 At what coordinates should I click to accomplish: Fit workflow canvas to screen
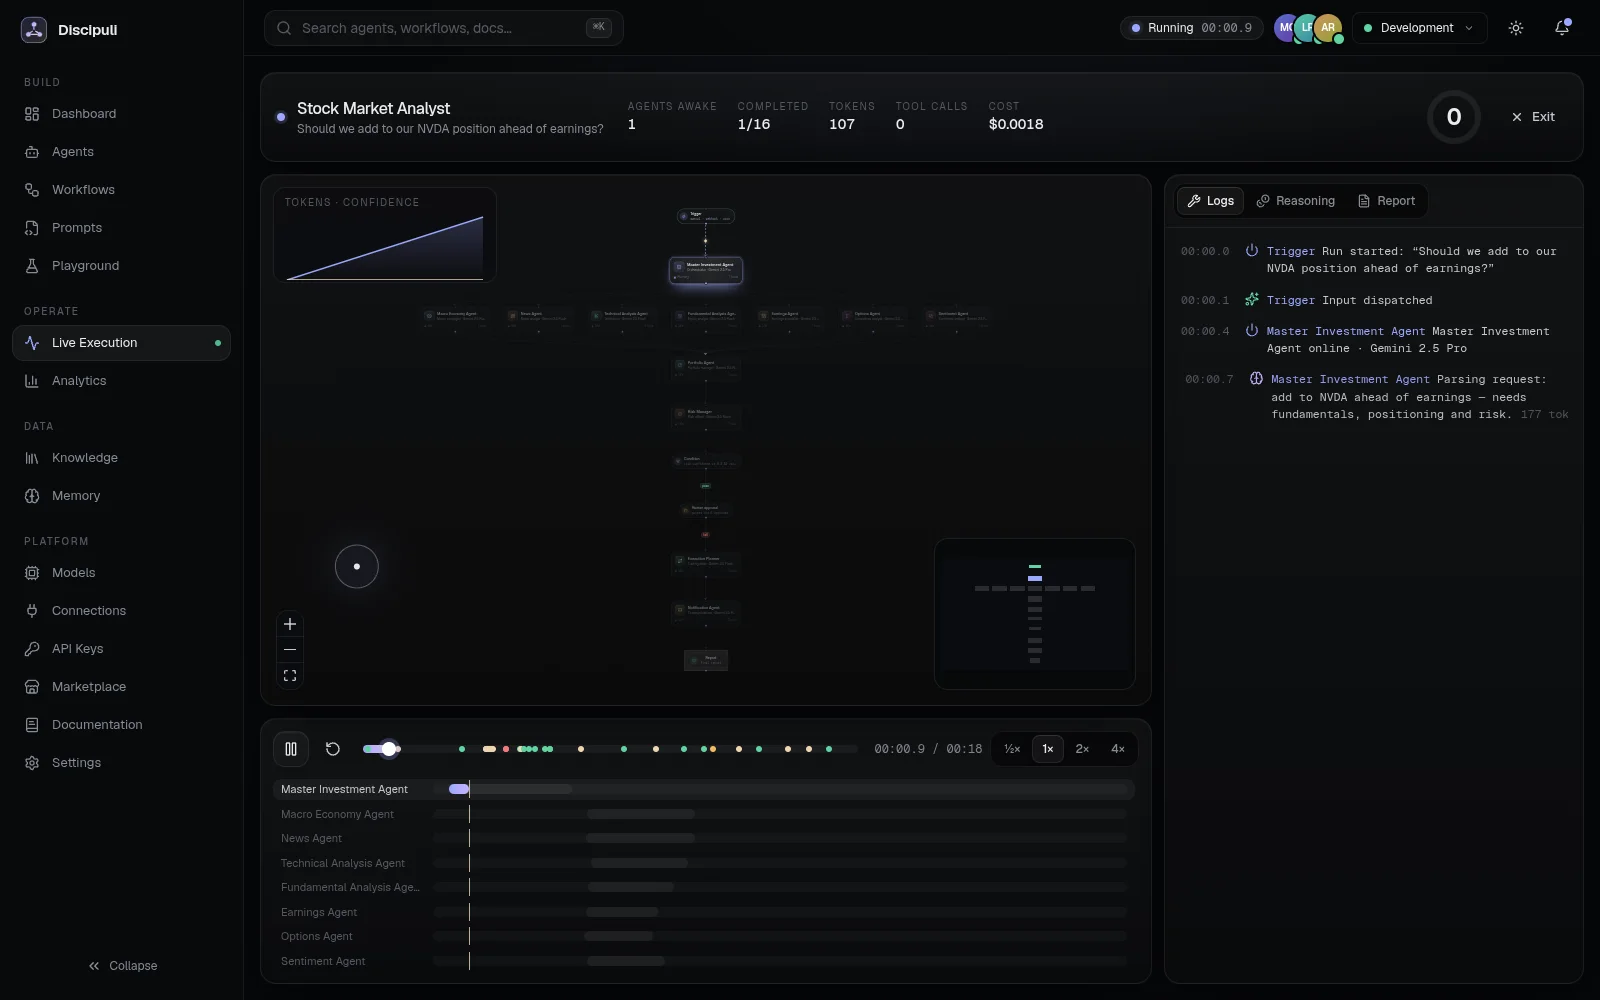pos(290,676)
